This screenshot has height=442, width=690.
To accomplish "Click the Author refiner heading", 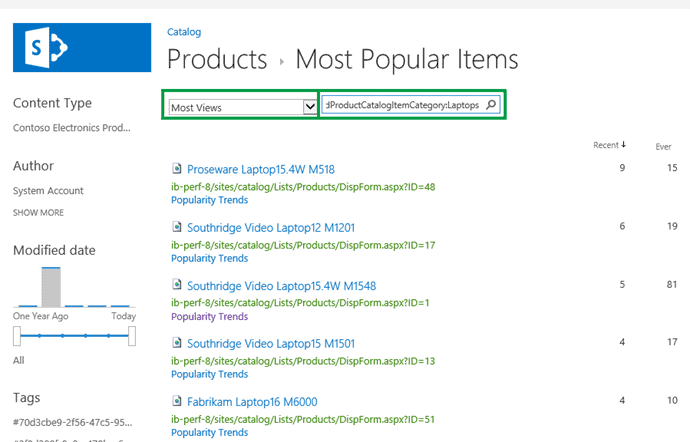I will (x=33, y=166).
